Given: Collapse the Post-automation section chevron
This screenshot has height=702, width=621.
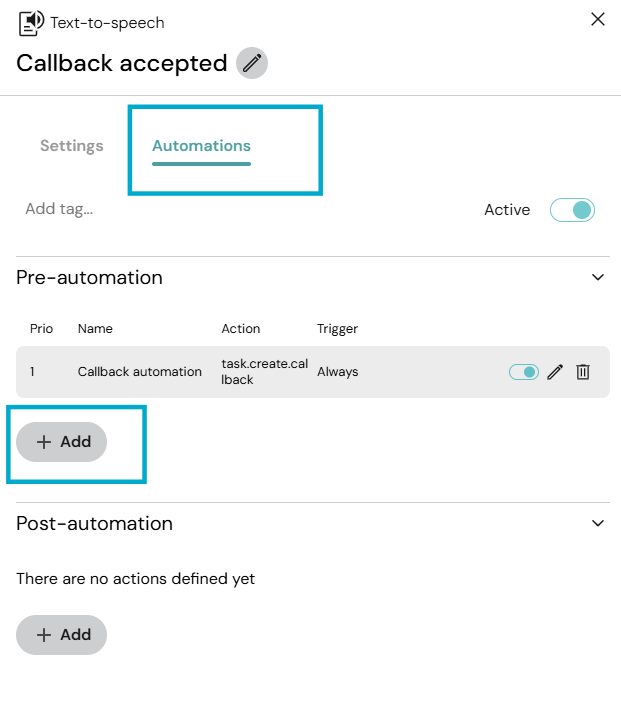Looking at the screenshot, I should click(598, 523).
